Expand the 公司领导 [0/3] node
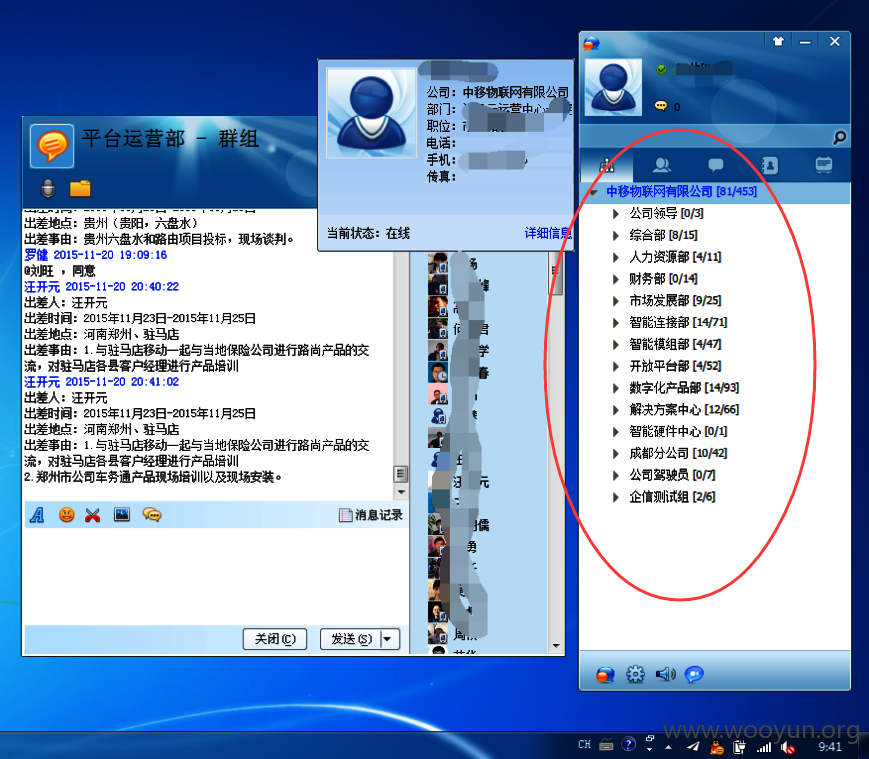The image size is (869, 759). [x=615, y=214]
